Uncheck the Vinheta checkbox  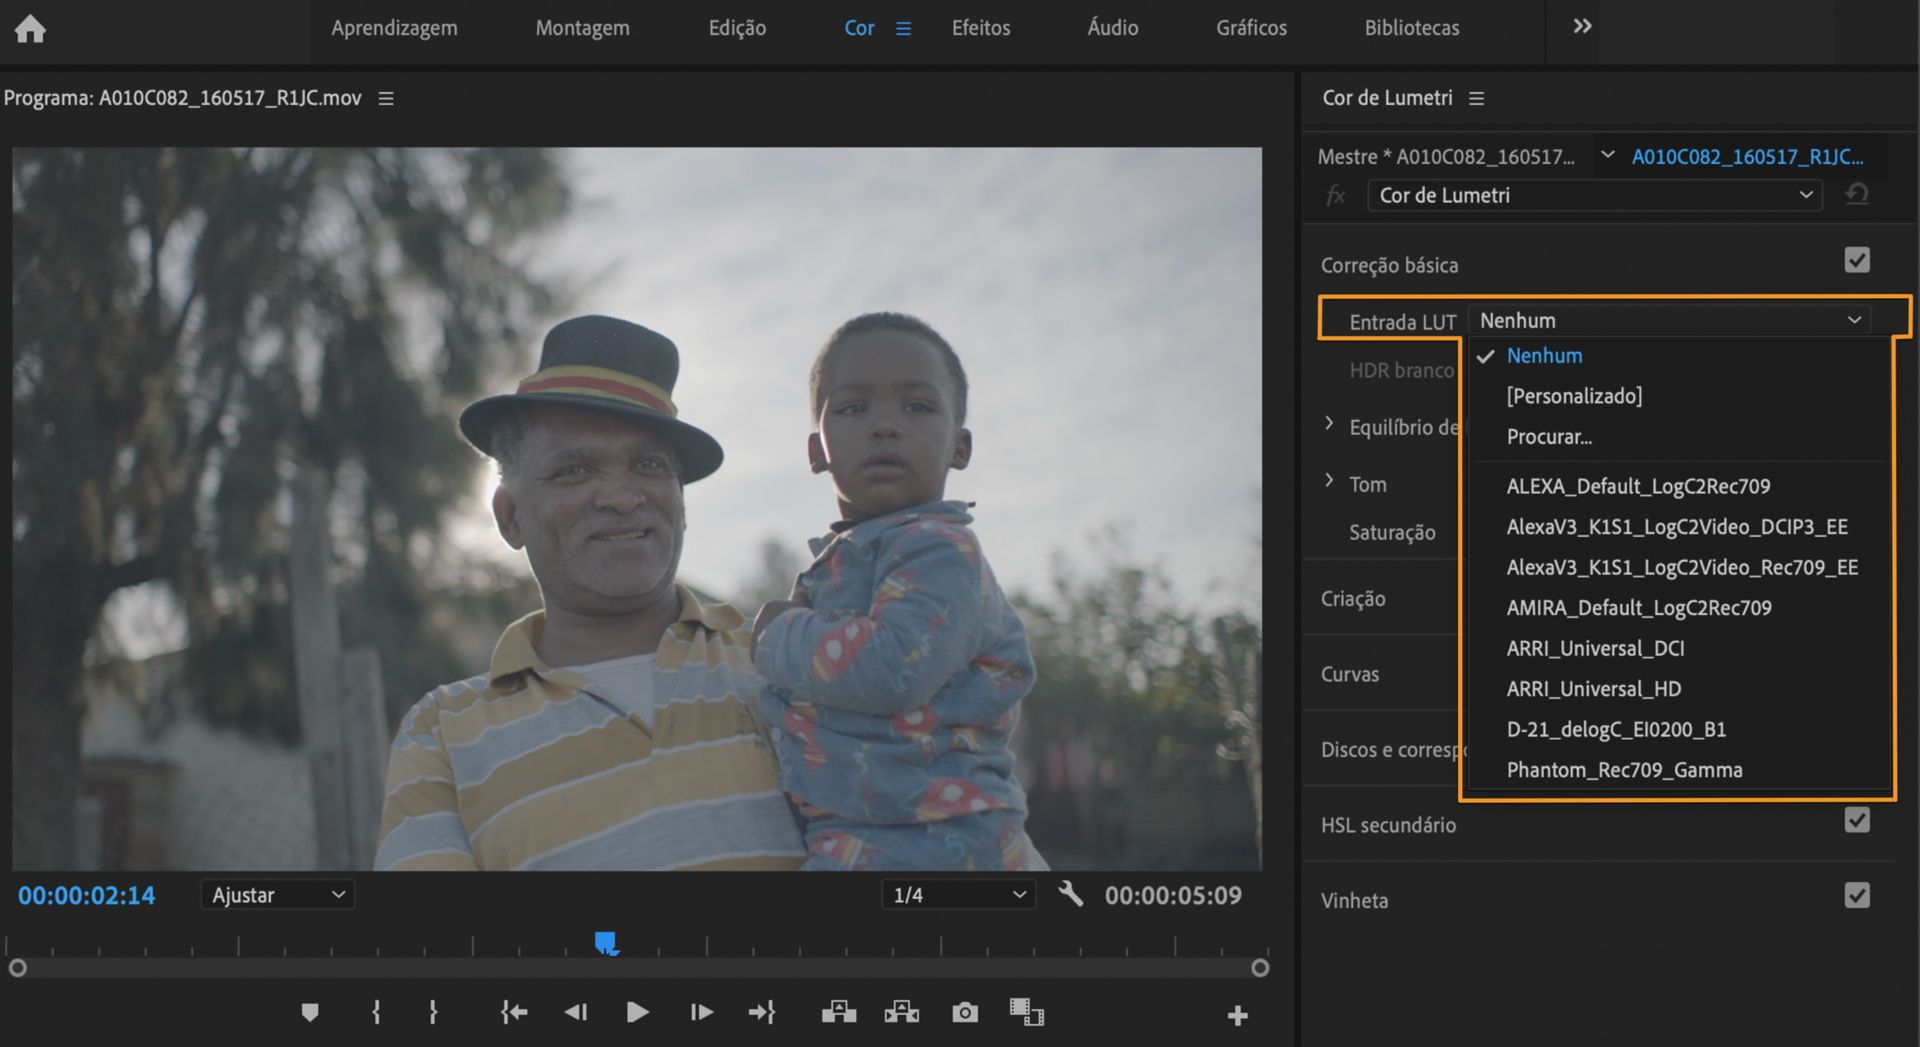1856,896
